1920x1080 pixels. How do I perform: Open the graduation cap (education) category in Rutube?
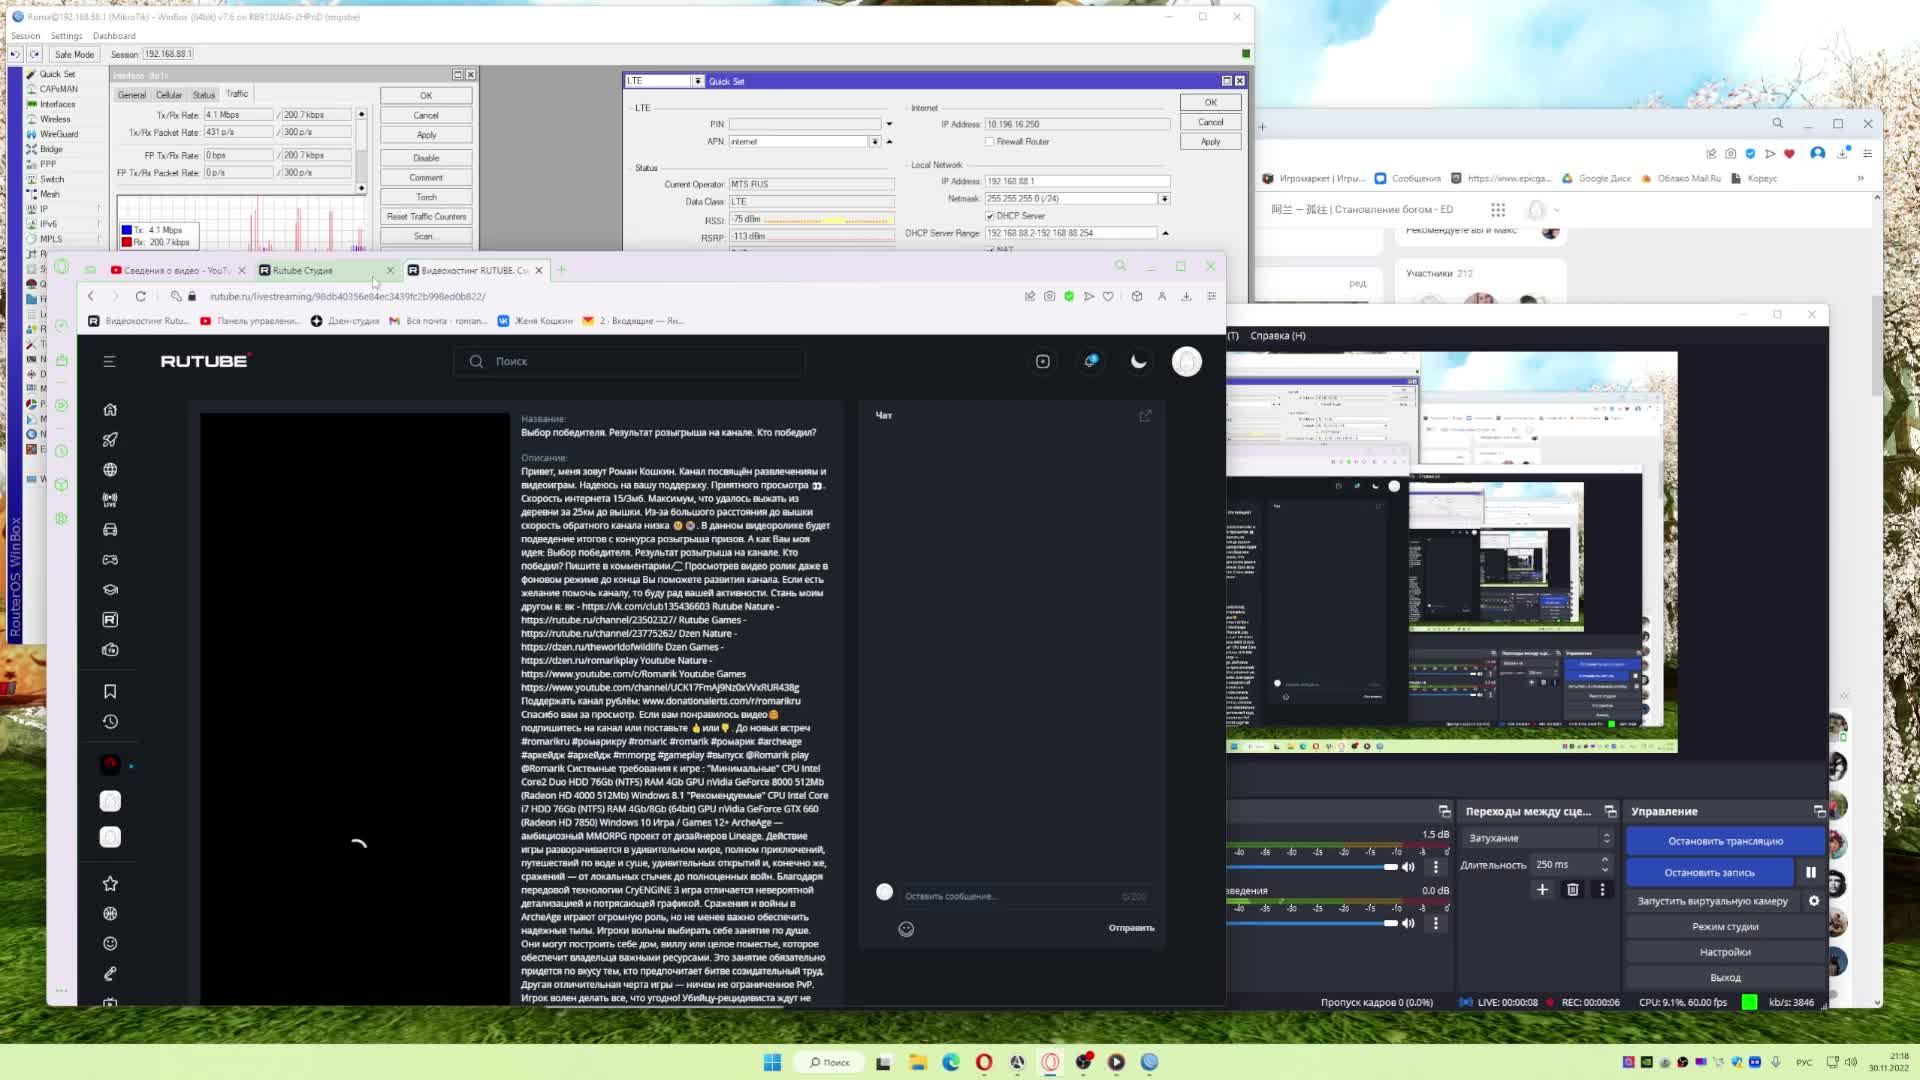pyautogui.click(x=110, y=589)
